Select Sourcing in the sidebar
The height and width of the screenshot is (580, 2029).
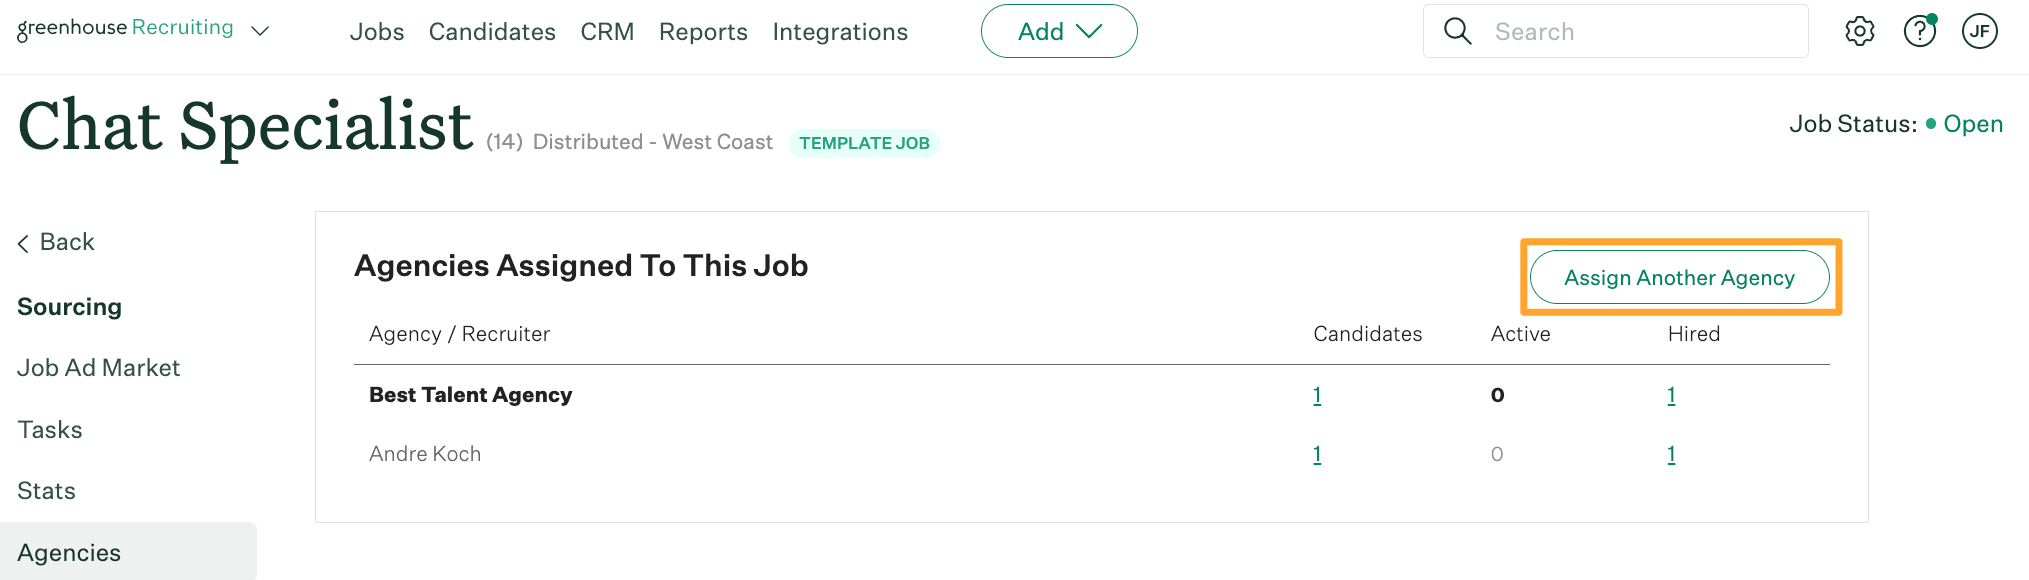tap(69, 306)
